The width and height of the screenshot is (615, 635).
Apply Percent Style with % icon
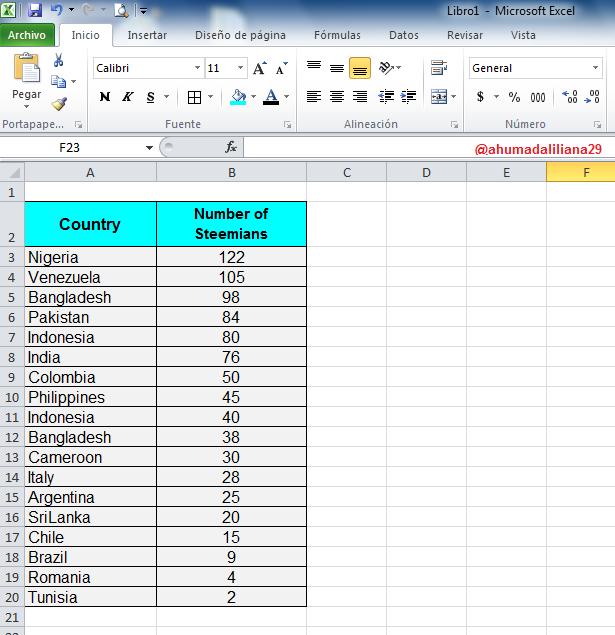point(514,97)
